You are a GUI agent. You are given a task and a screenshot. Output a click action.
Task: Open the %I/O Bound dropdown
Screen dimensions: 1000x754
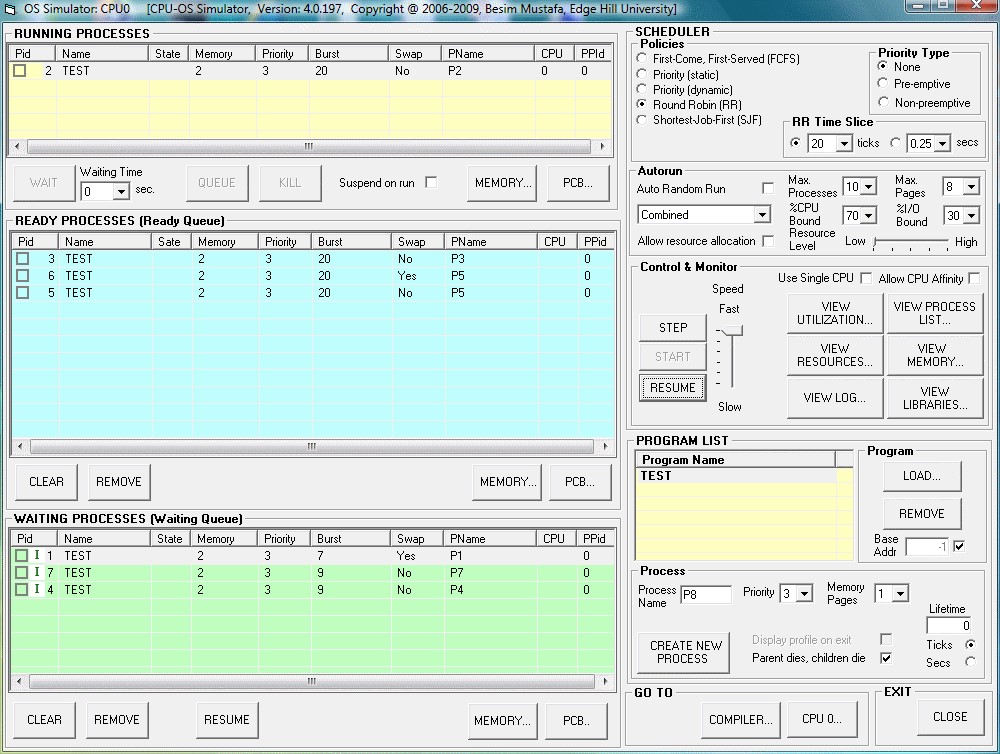(971, 216)
